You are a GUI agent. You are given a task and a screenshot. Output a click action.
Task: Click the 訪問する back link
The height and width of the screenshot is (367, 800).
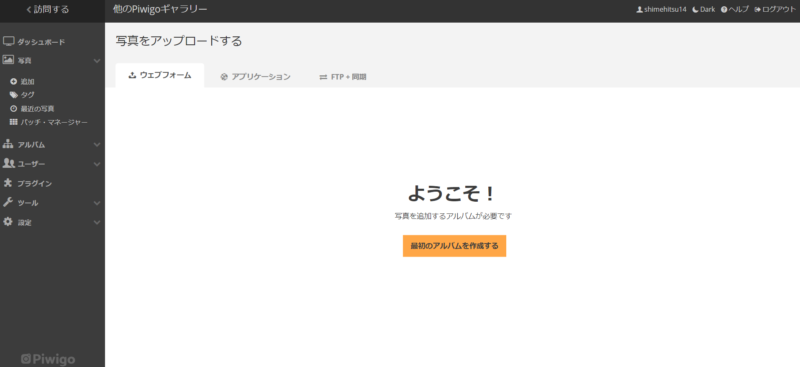coord(47,9)
